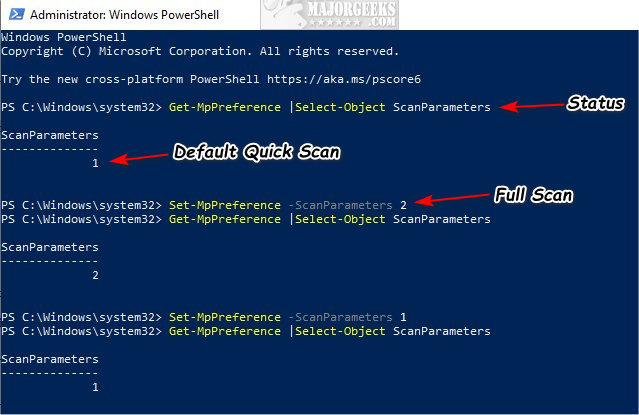Click the last ScanParameters column header
Screen dimensions: 639x415
coord(50,359)
